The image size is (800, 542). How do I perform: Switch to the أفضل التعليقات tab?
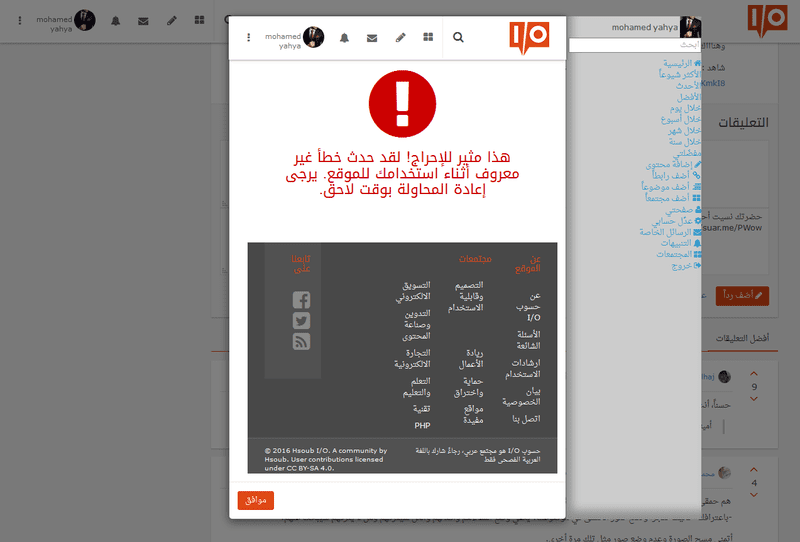[742, 338]
